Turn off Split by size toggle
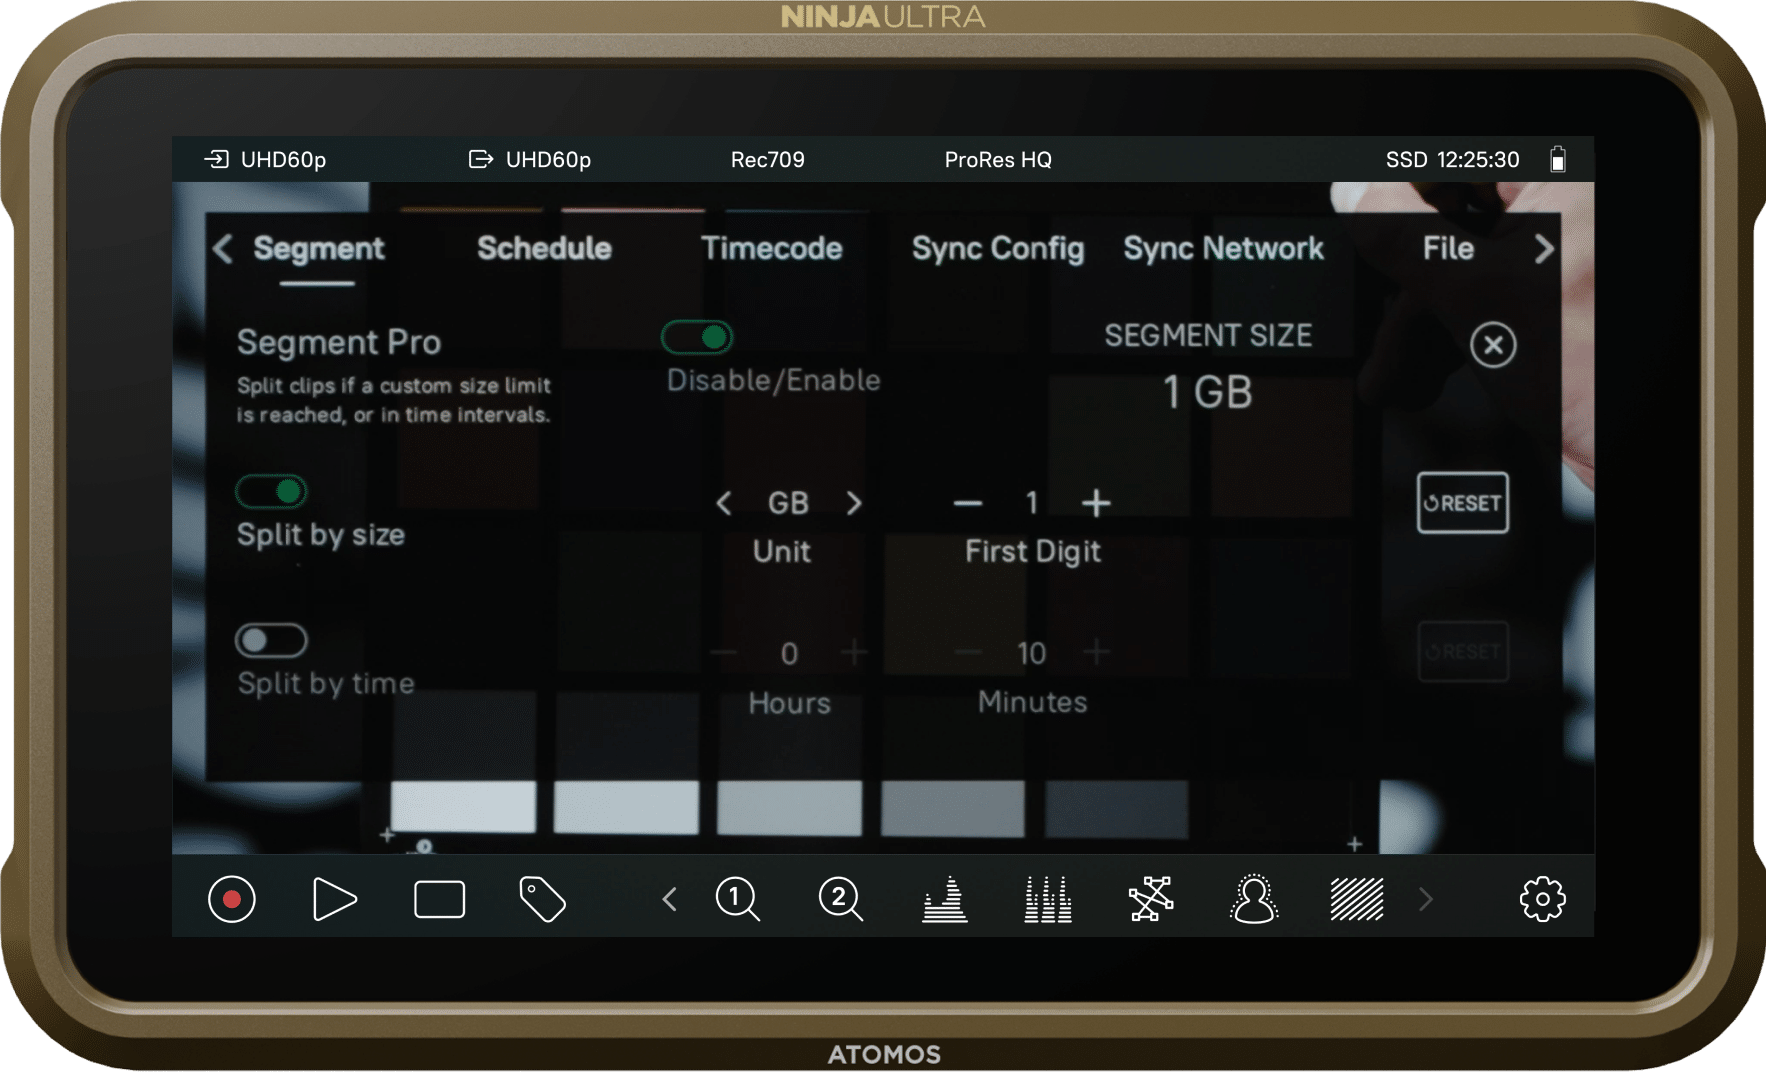The width and height of the screenshot is (1766, 1072). (271, 491)
